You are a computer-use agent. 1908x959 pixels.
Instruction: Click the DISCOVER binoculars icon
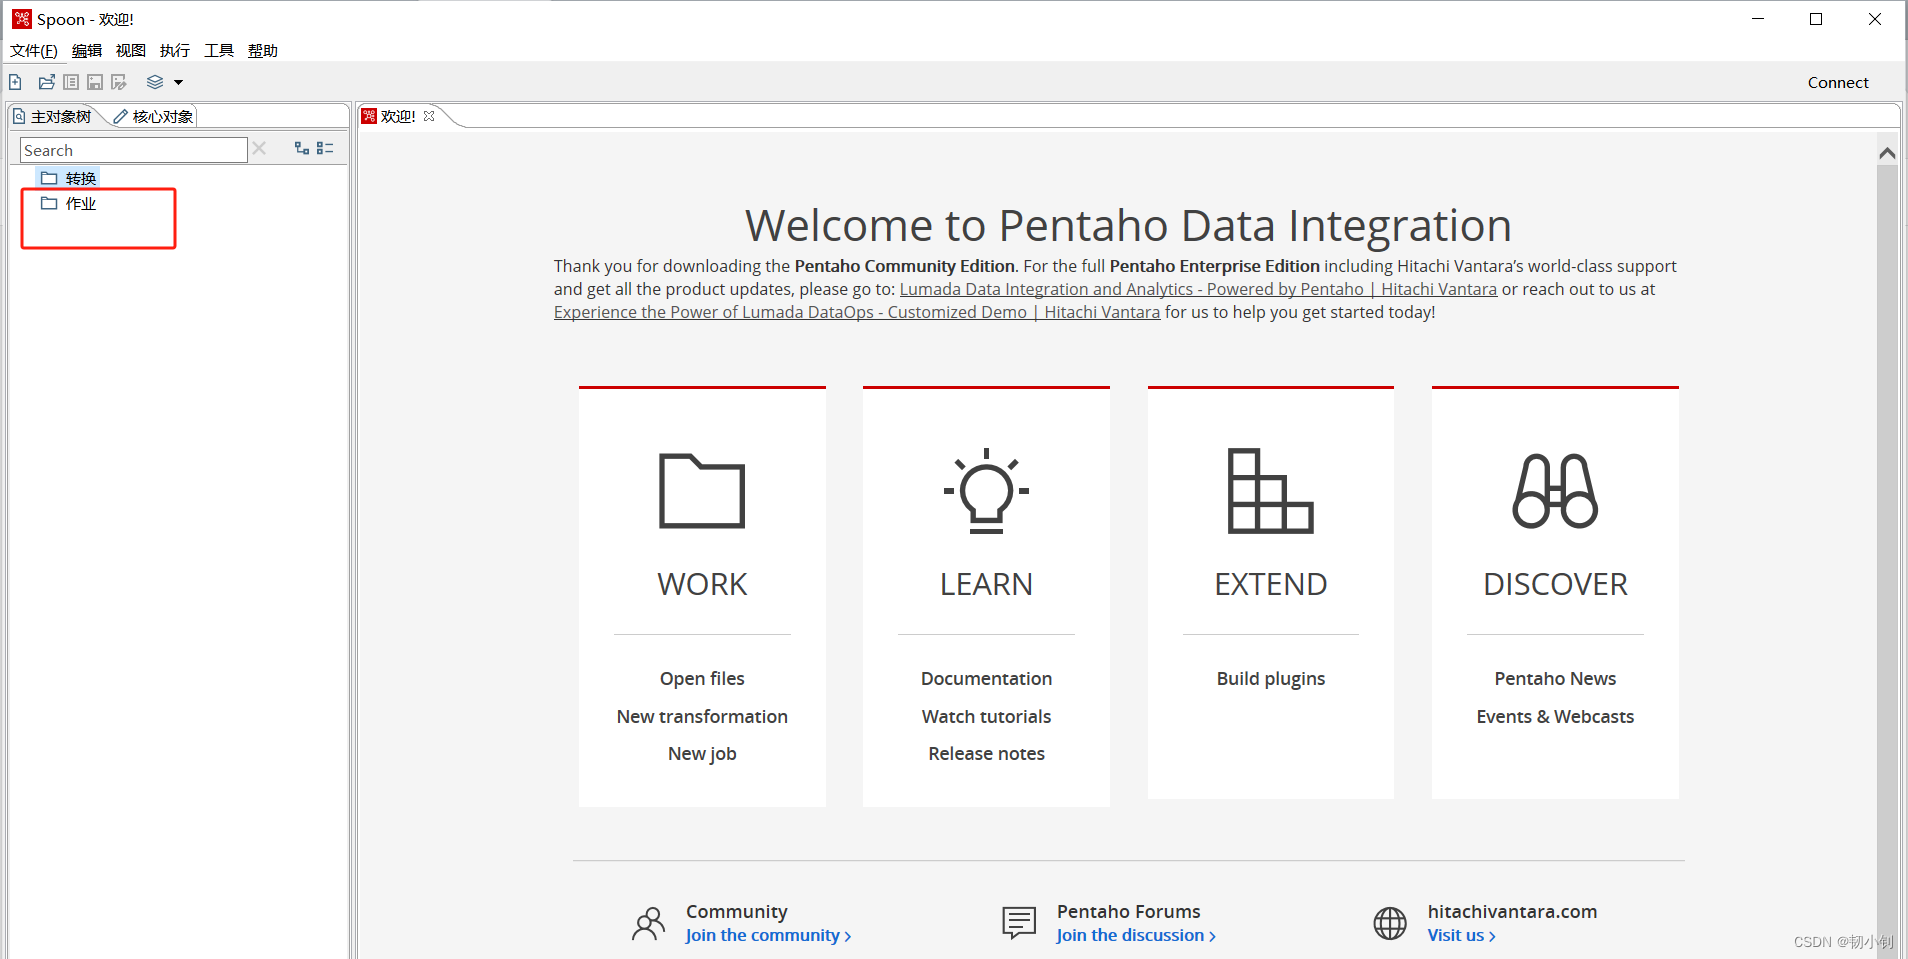pyautogui.click(x=1555, y=490)
